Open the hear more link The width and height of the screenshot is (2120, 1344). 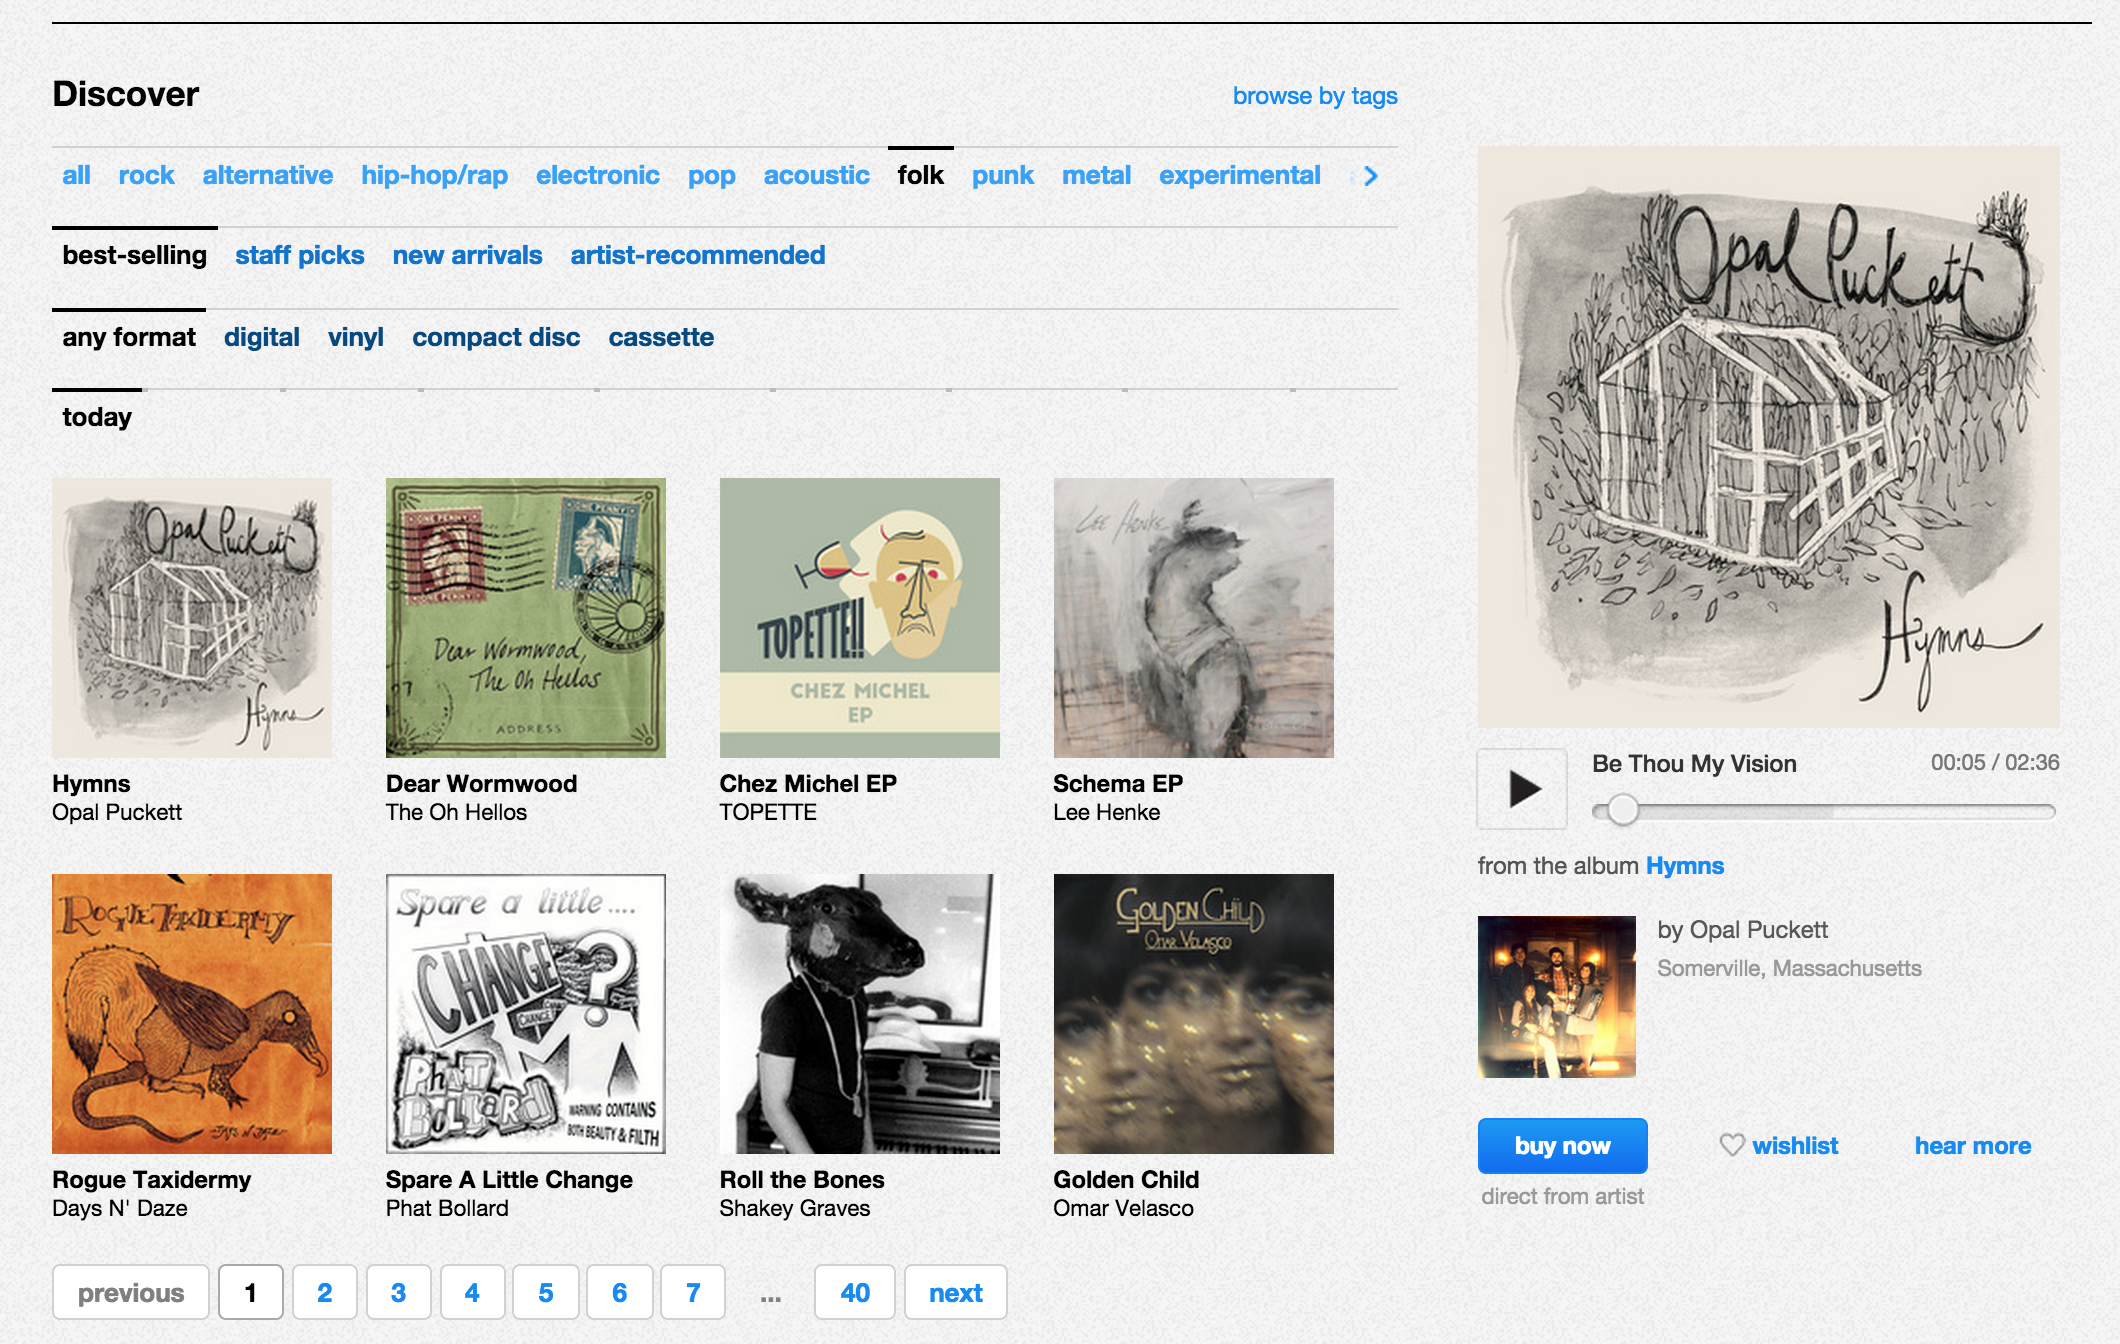point(1973,1146)
